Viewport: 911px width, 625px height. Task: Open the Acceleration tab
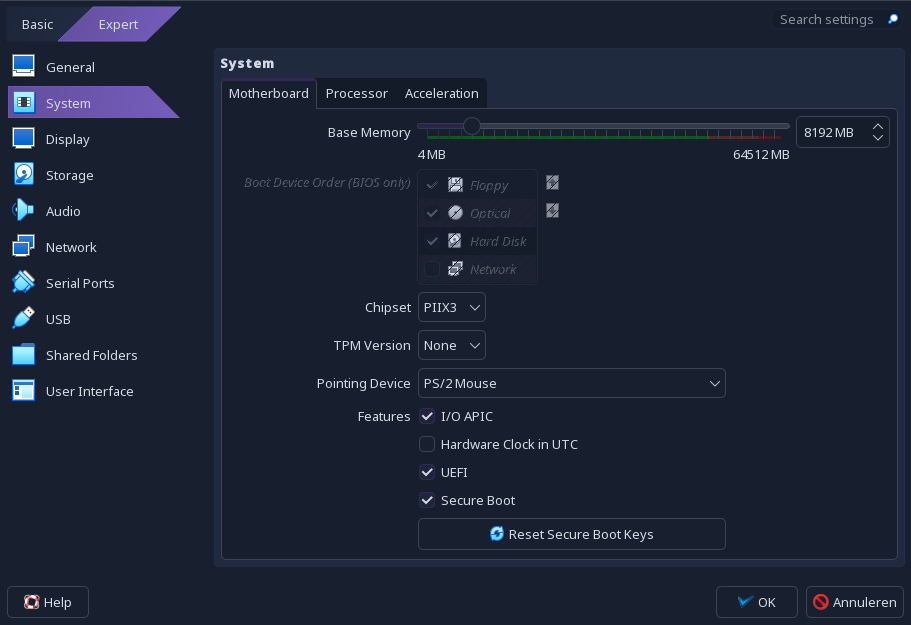[442, 94]
